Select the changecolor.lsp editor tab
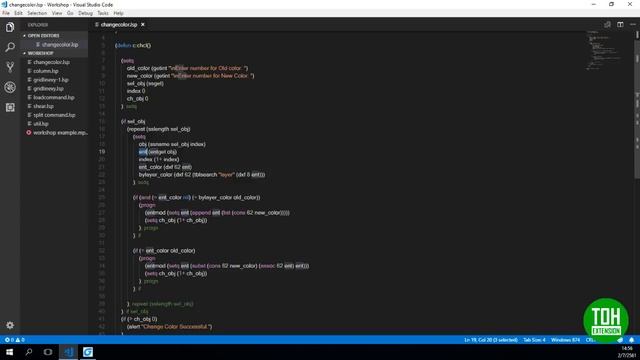This screenshot has width=640, height=360. [x=119, y=24]
